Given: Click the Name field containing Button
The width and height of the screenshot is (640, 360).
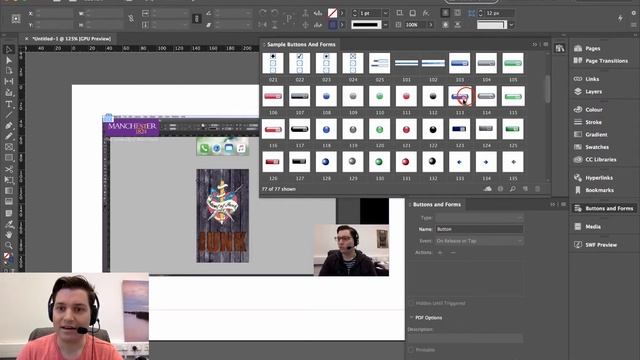Looking at the screenshot, I should tap(479, 229).
